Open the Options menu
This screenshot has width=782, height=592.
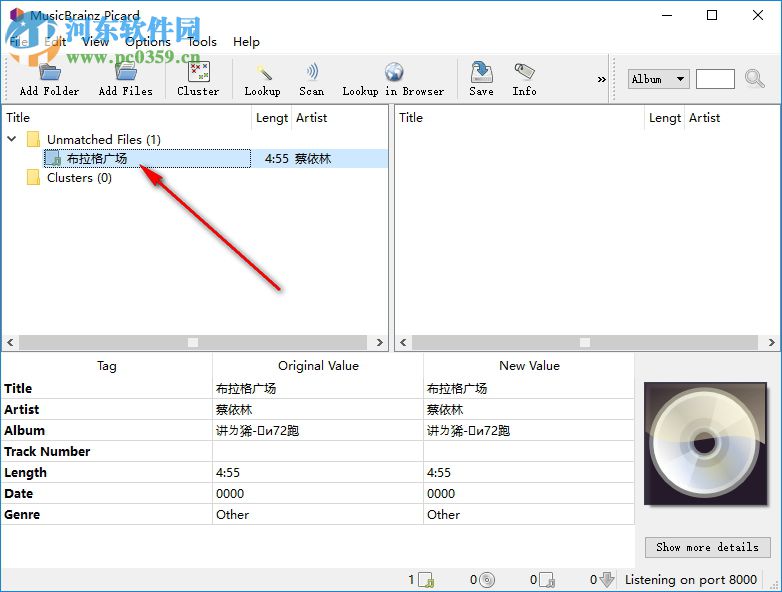(148, 42)
